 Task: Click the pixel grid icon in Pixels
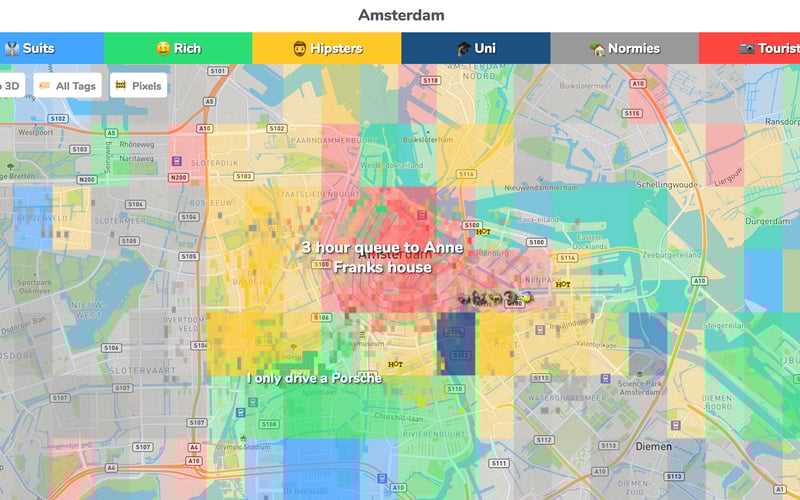pyautogui.click(x=121, y=85)
